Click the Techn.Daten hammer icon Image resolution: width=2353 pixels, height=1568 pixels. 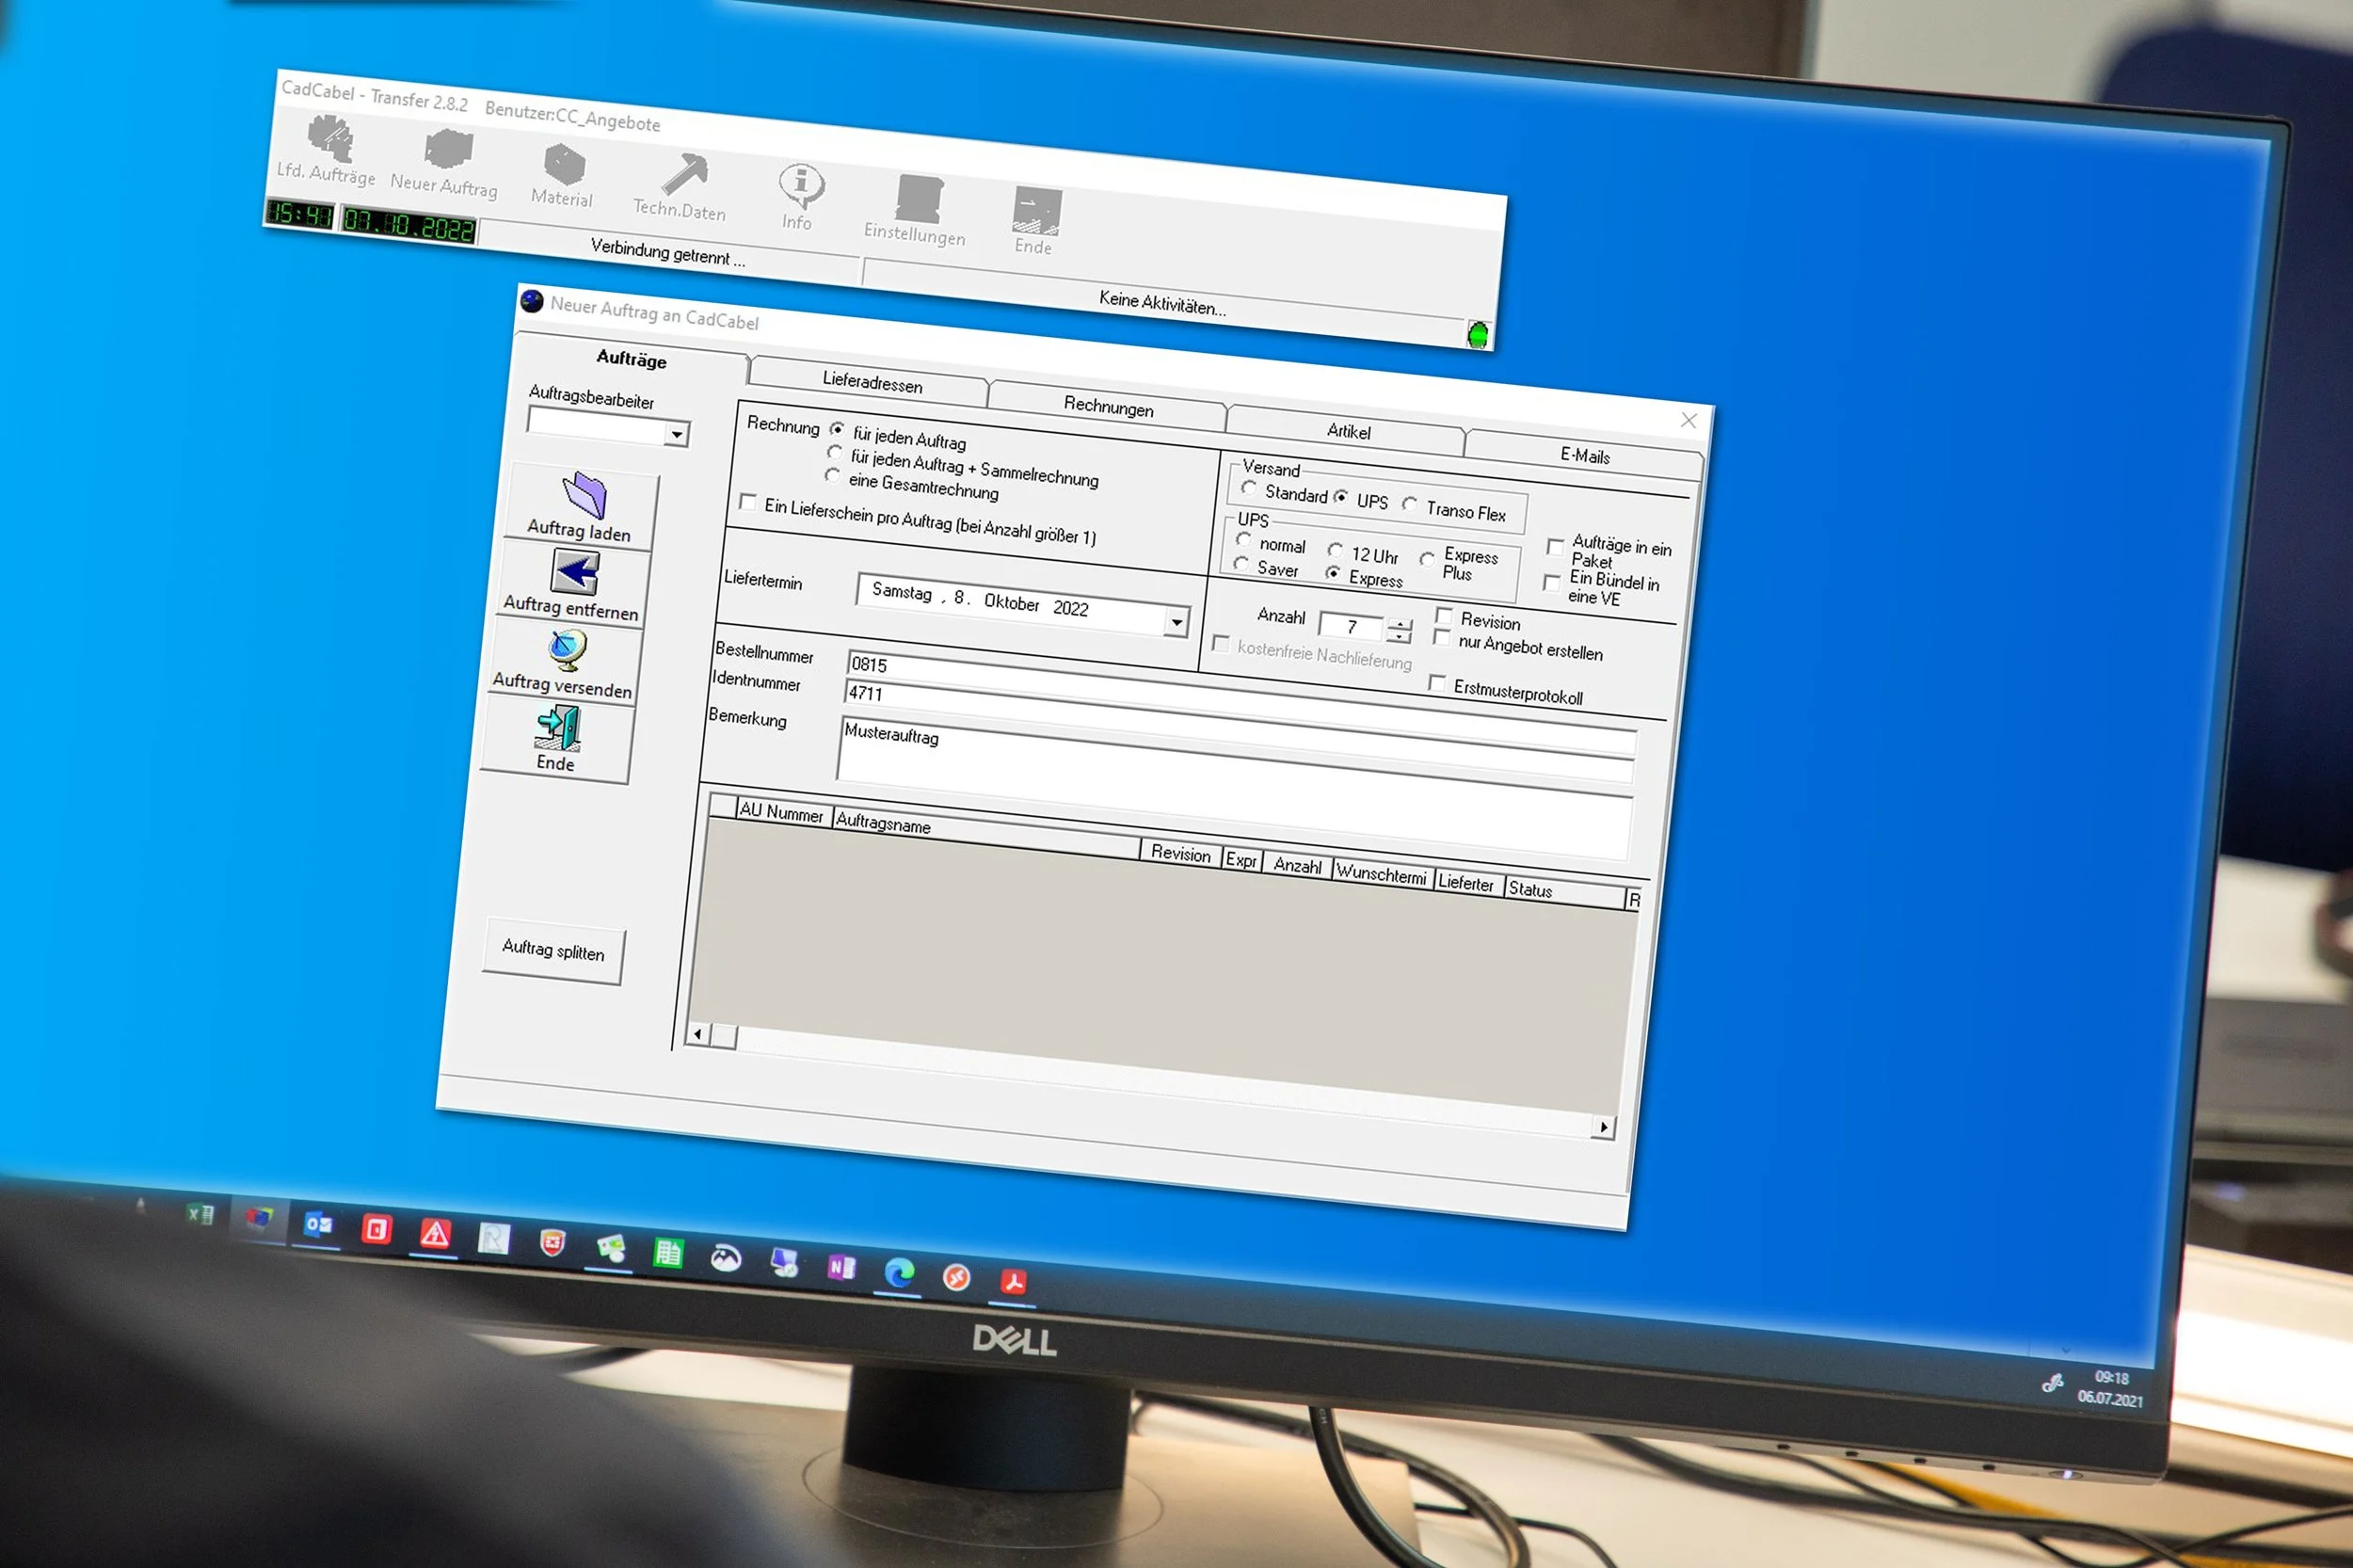tap(685, 174)
